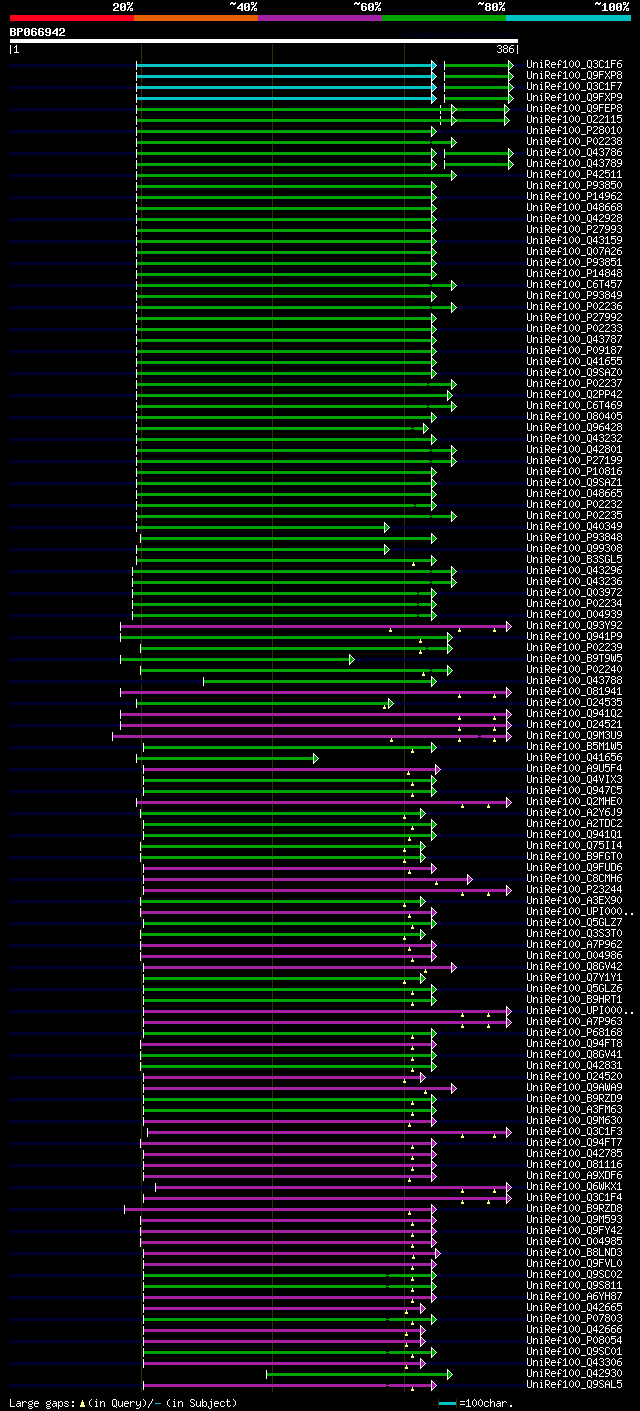Image resolution: width=640 pixels, height=1411 pixels.
Task: Click the white query ruler bar
Action: tap(264, 41)
